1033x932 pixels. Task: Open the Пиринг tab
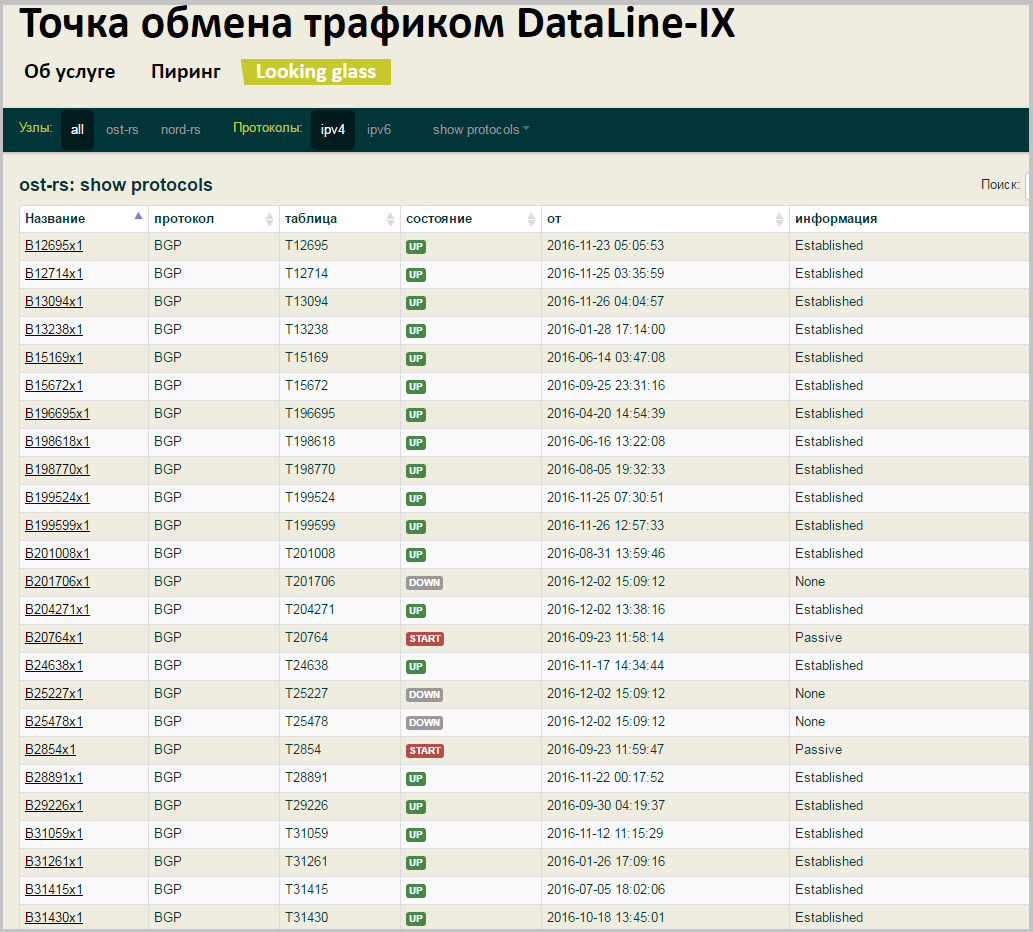186,72
